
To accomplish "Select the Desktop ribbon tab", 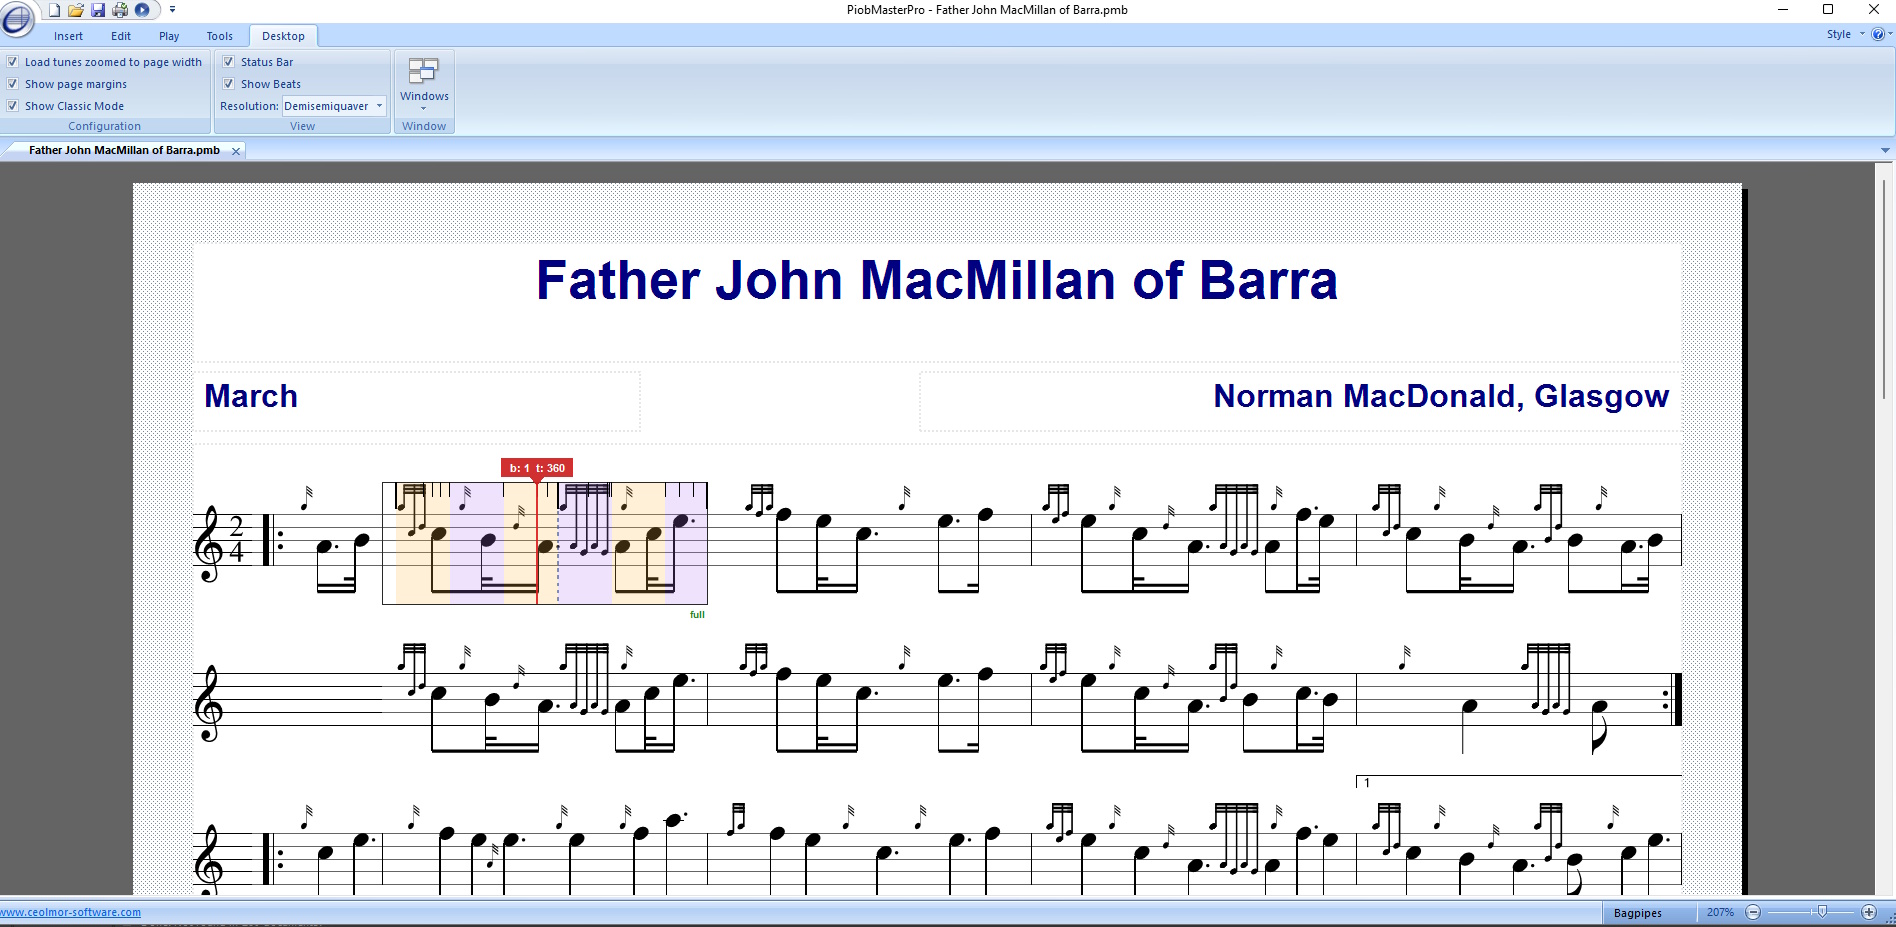I will (x=283, y=36).
